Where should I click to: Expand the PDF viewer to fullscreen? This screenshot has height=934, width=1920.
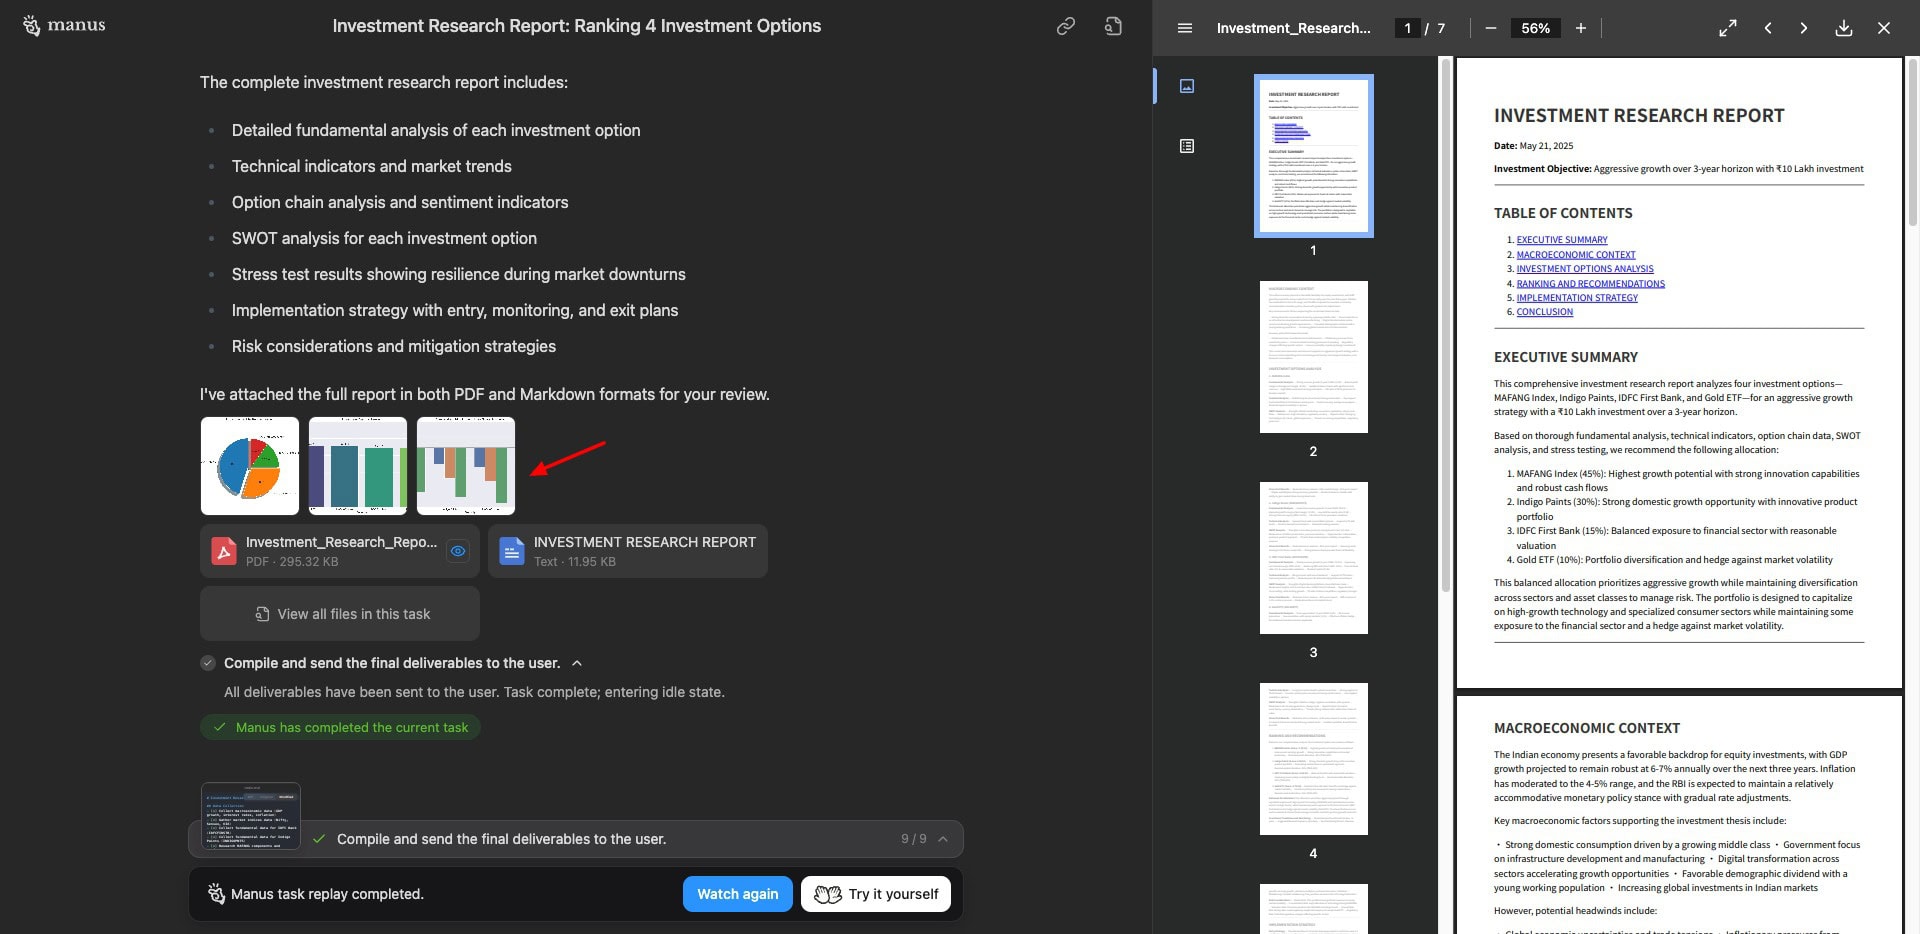coord(1727,28)
